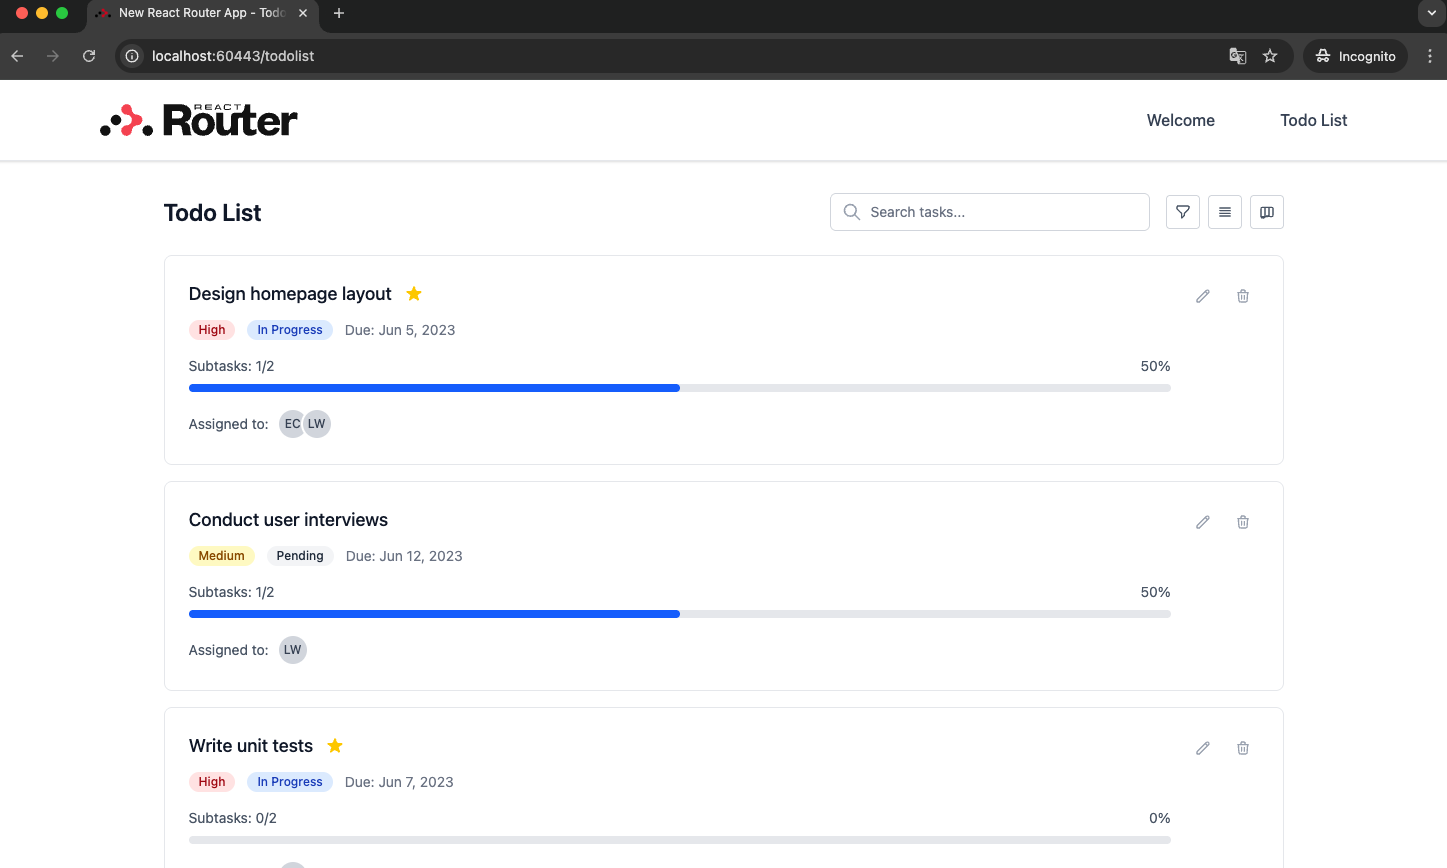Click the Pending status badge
This screenshot has width=1447, height=868.
[x=300, y=556]
